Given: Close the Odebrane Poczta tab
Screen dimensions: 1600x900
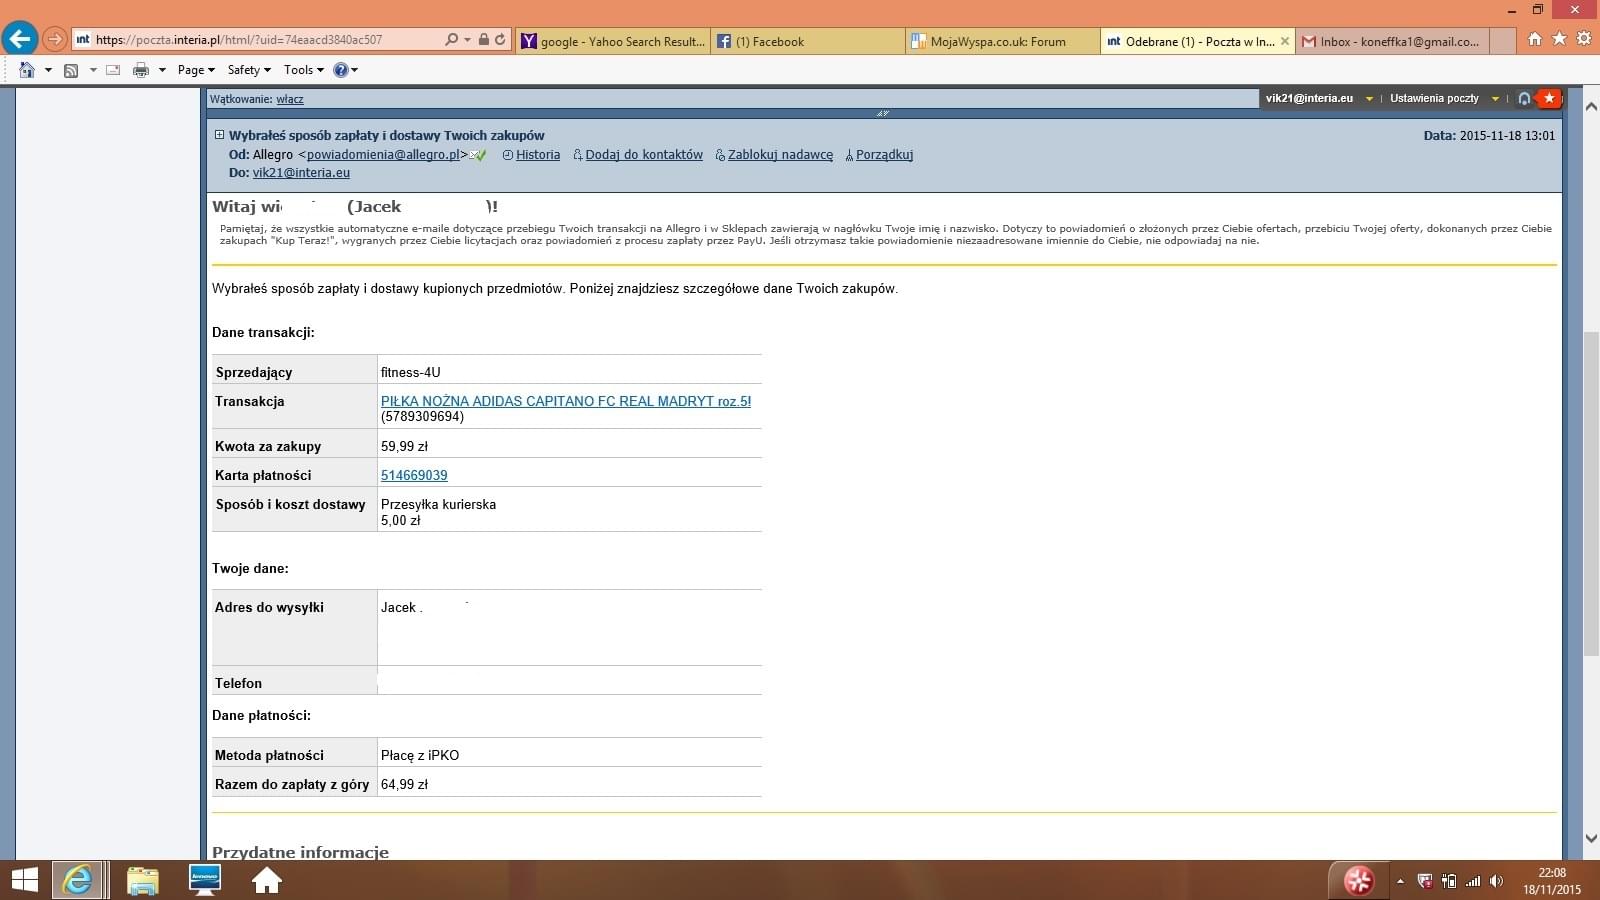Looking at the screenshot, I should click(x=1285, y=41).
